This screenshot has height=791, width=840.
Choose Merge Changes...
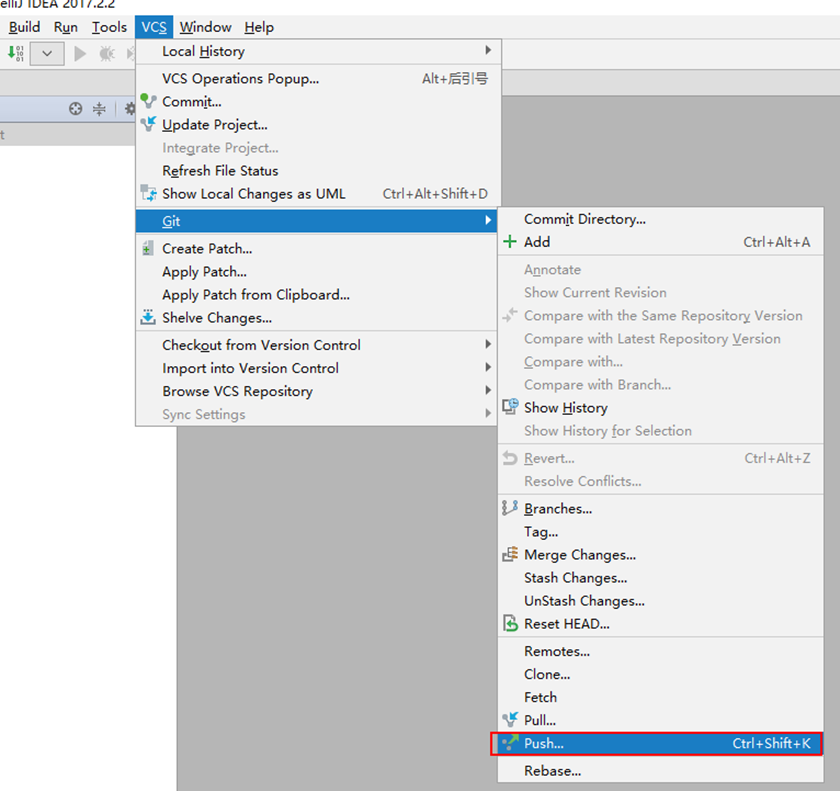(661, 555)
